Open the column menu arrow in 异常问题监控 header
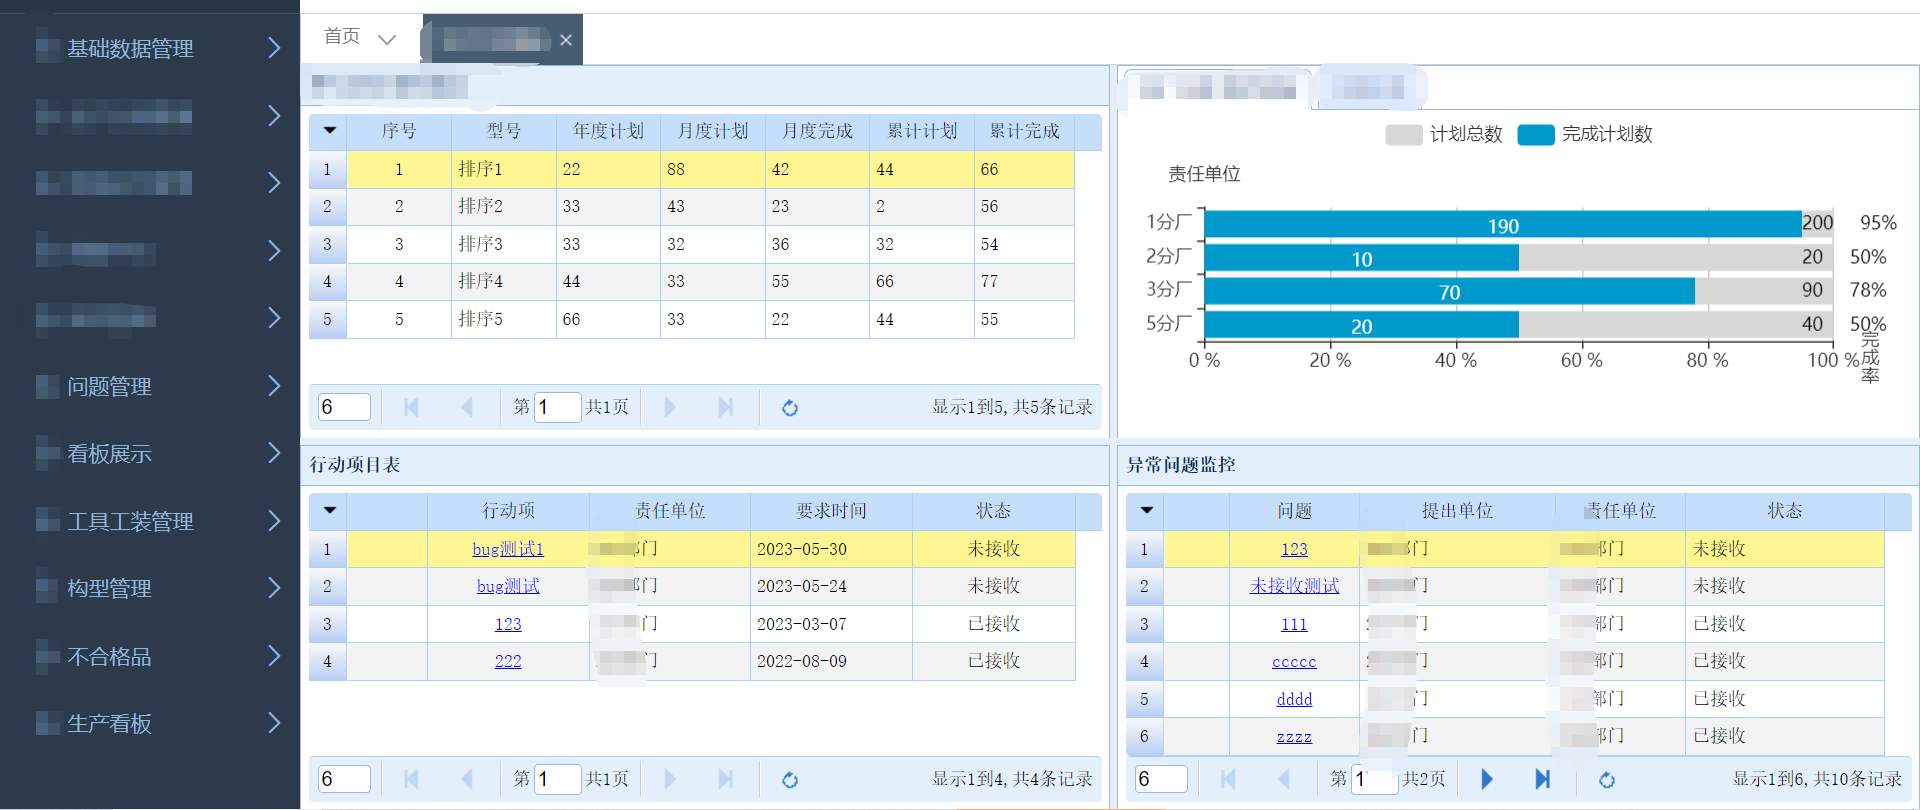 pos(1146,511)
